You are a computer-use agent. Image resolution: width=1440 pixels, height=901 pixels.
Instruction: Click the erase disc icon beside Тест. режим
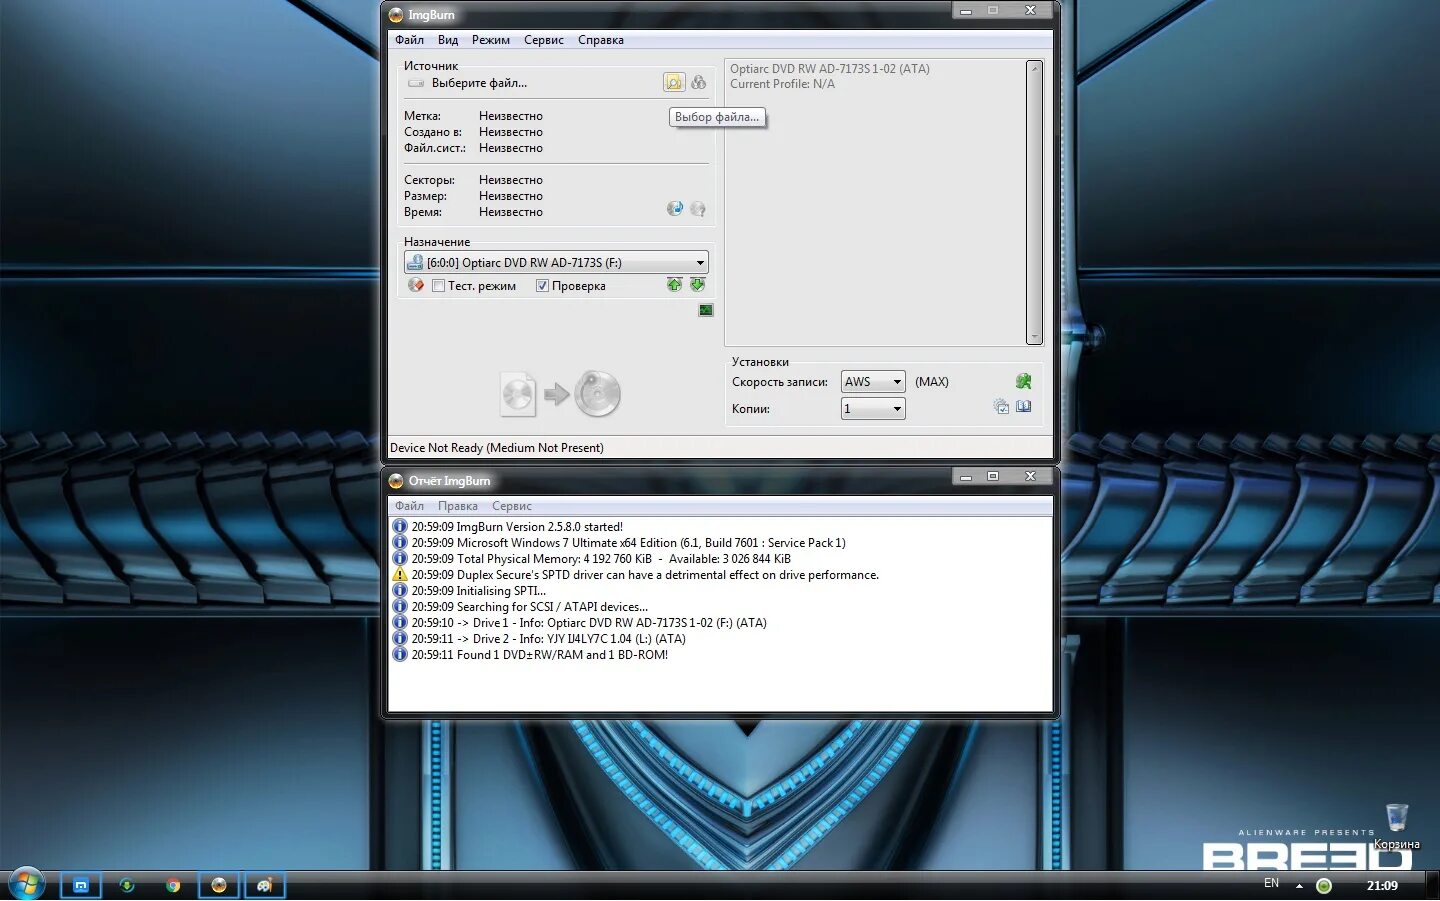[416, 285]
